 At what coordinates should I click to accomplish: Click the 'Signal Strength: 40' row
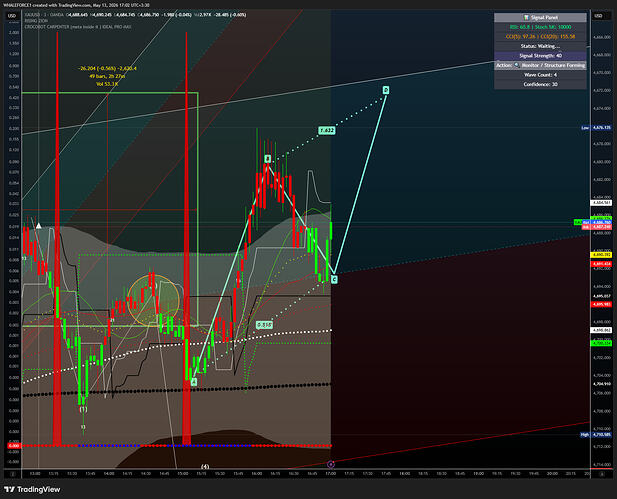point(540,55)
